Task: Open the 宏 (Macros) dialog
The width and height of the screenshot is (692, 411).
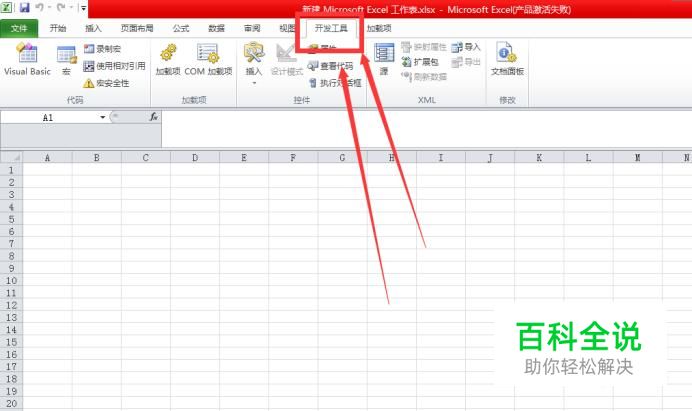Action: coord(66,60)
